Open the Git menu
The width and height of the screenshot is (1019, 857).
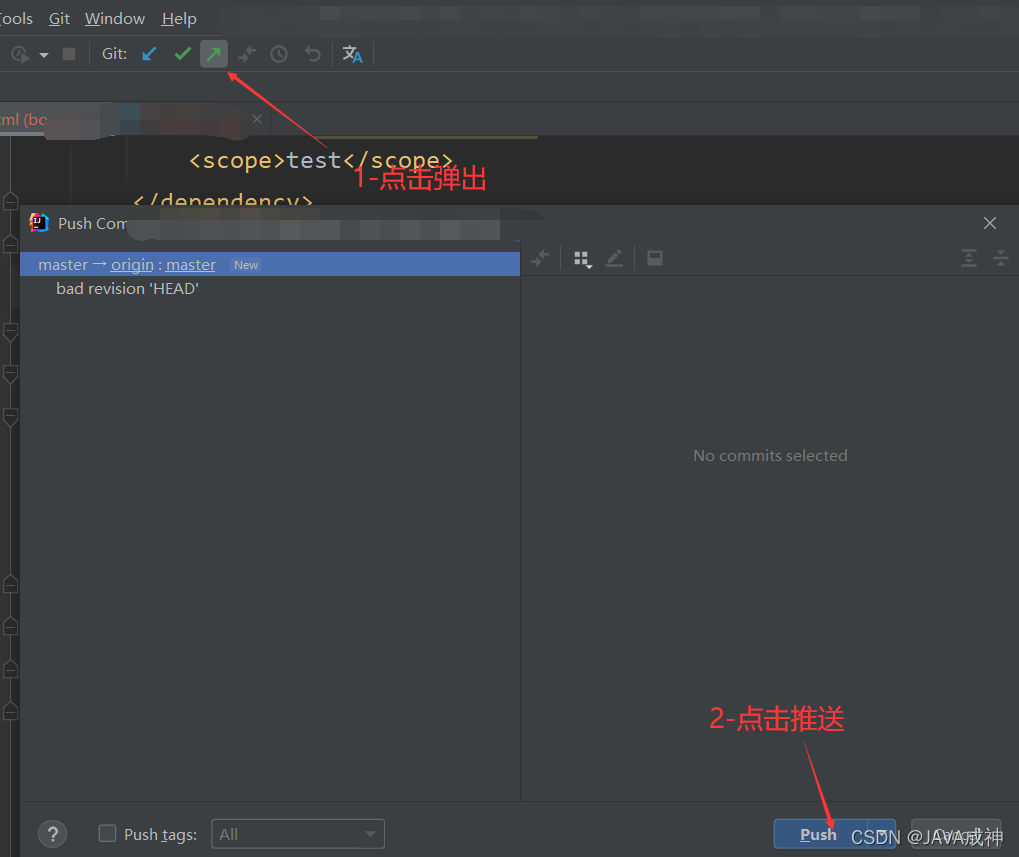(58, 18)
